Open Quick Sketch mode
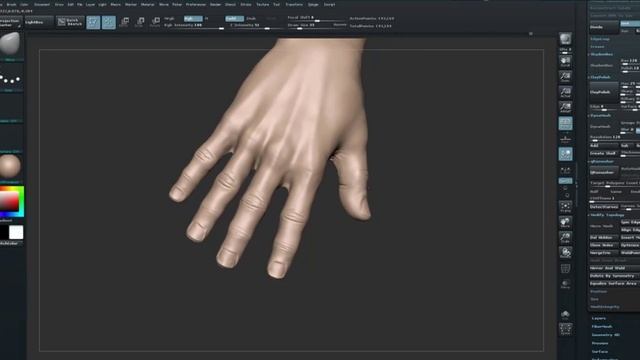This screenshot has height=360, width=640. (70, 22)
